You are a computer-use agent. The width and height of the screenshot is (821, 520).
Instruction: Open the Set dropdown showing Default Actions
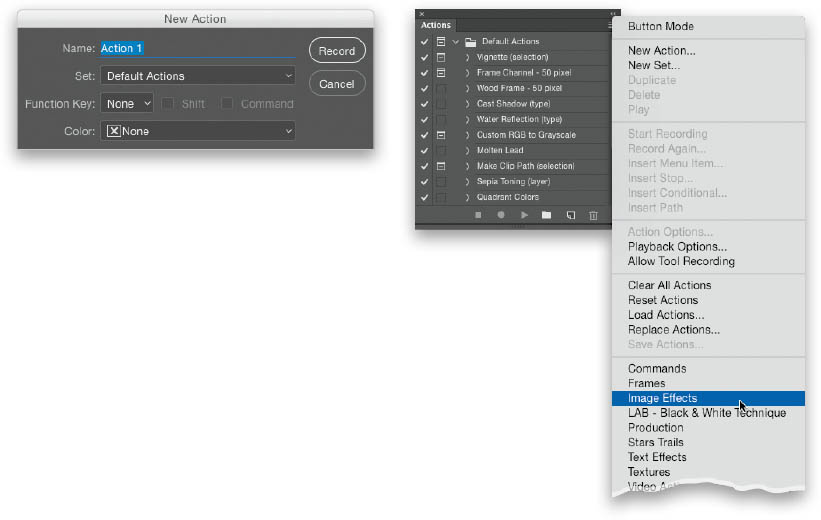point(198,76)
